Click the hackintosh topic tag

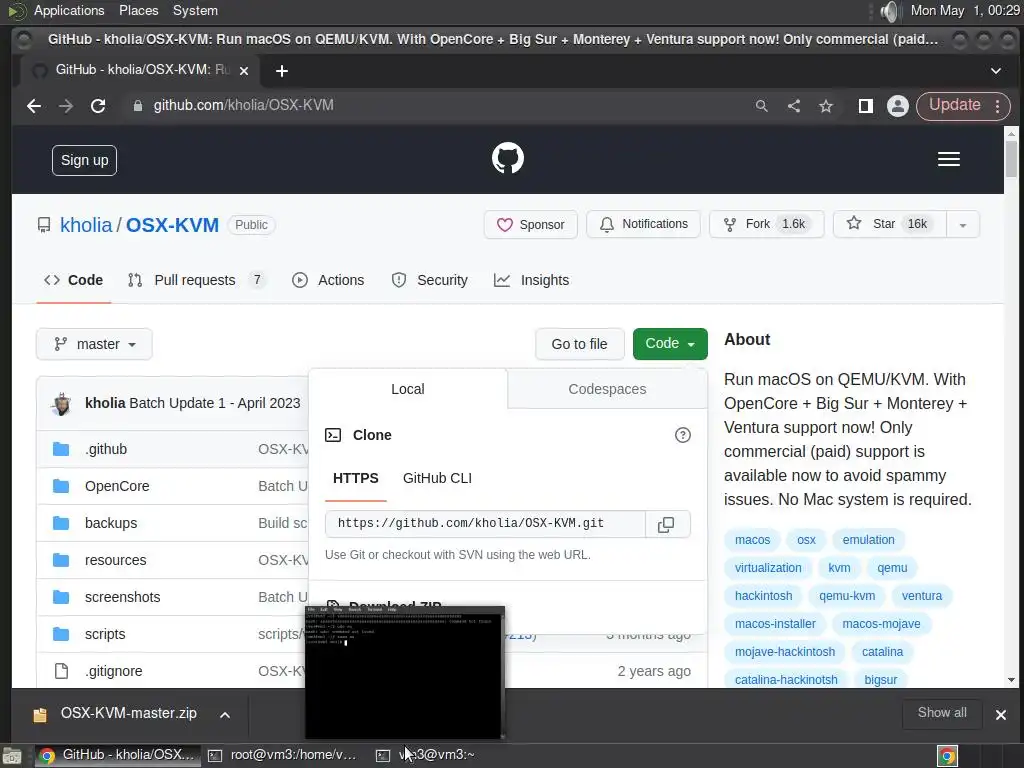[x=763, y=596]
